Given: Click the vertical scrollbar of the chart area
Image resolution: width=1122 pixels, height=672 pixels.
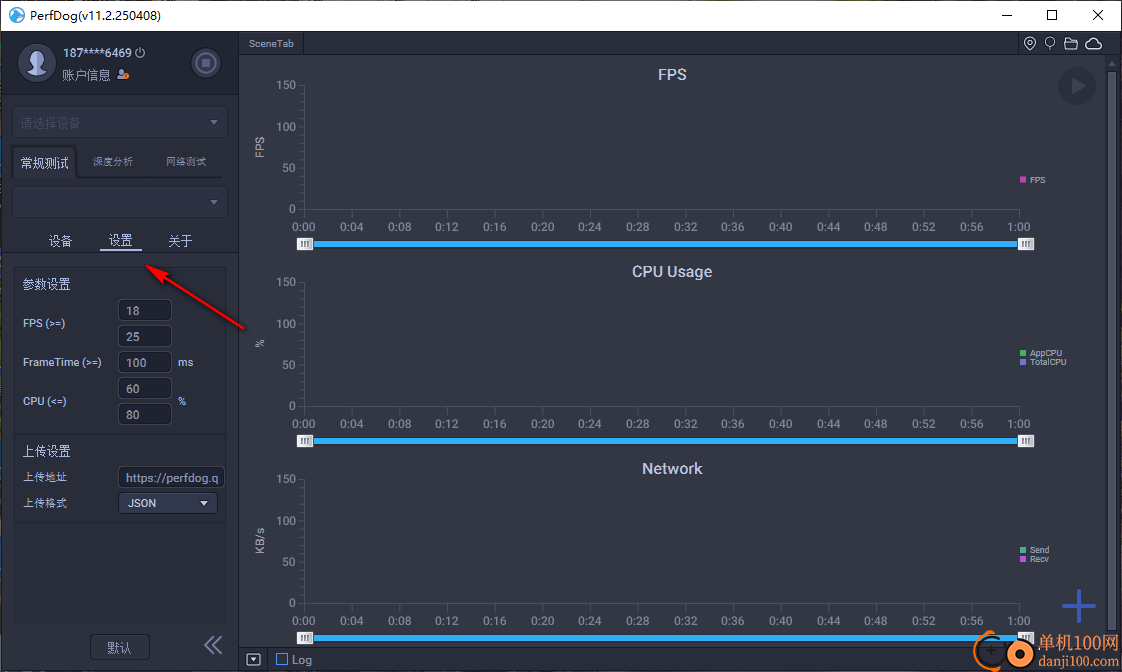Looking at the screenshot, I should [1111, 351].
